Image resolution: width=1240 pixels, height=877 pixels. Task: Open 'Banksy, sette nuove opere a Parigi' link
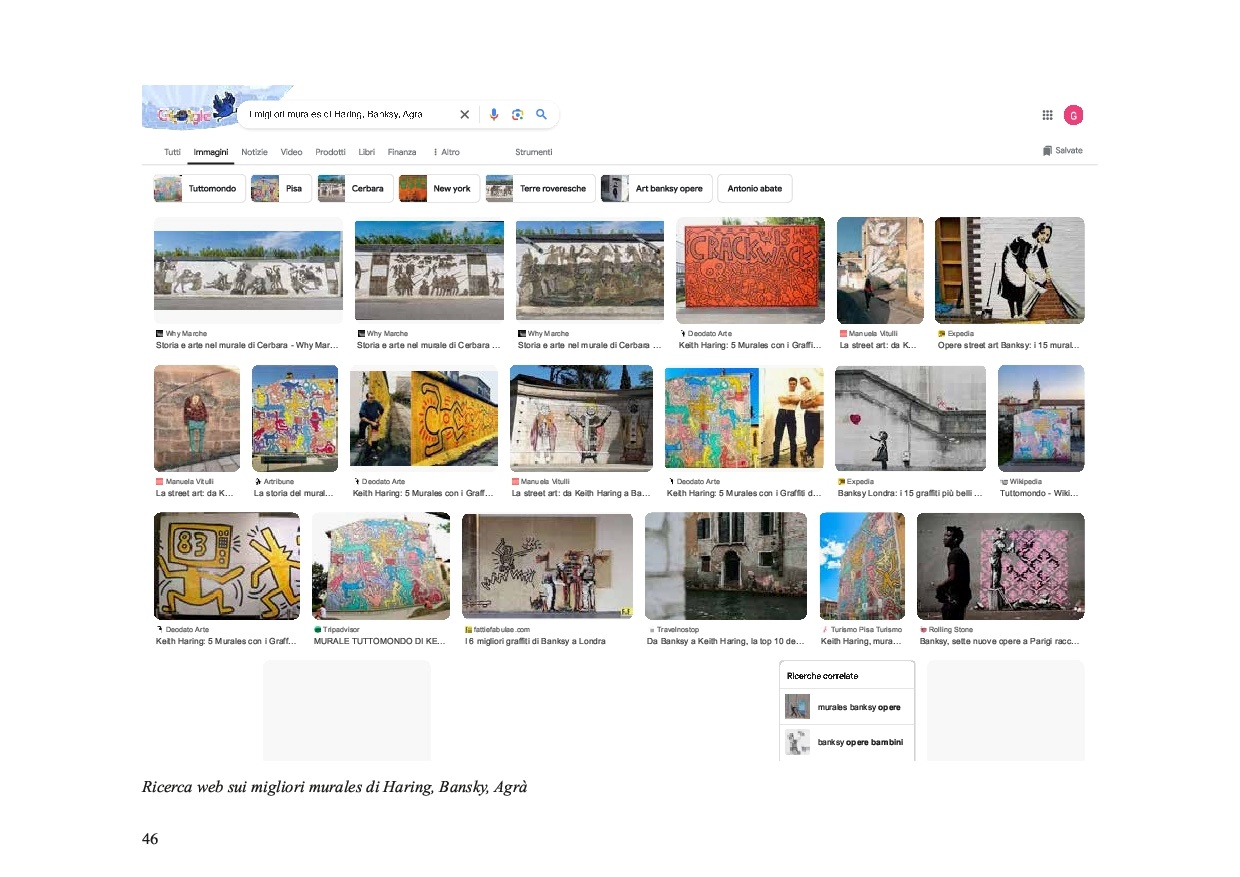pos(999,641)
